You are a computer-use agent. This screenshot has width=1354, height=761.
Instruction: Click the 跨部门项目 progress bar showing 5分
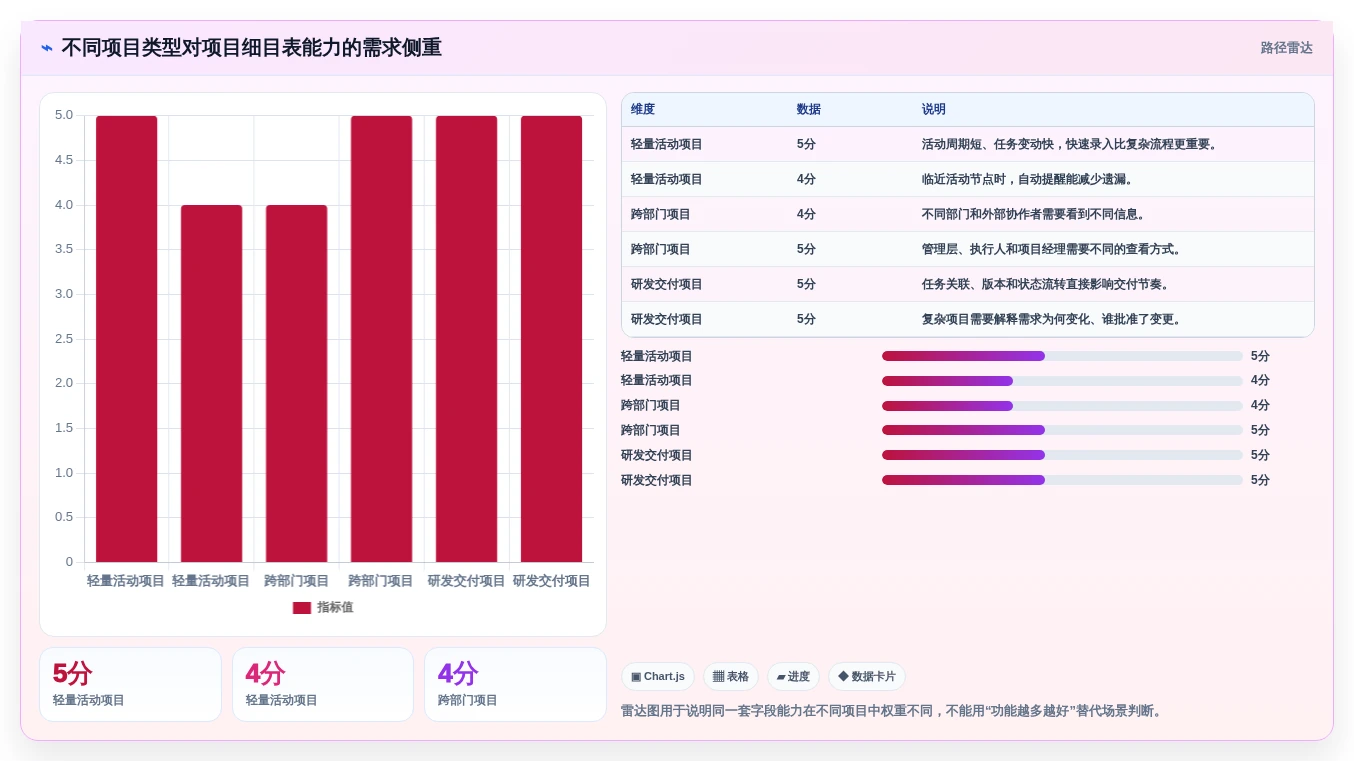click(x=1062, y=430)
